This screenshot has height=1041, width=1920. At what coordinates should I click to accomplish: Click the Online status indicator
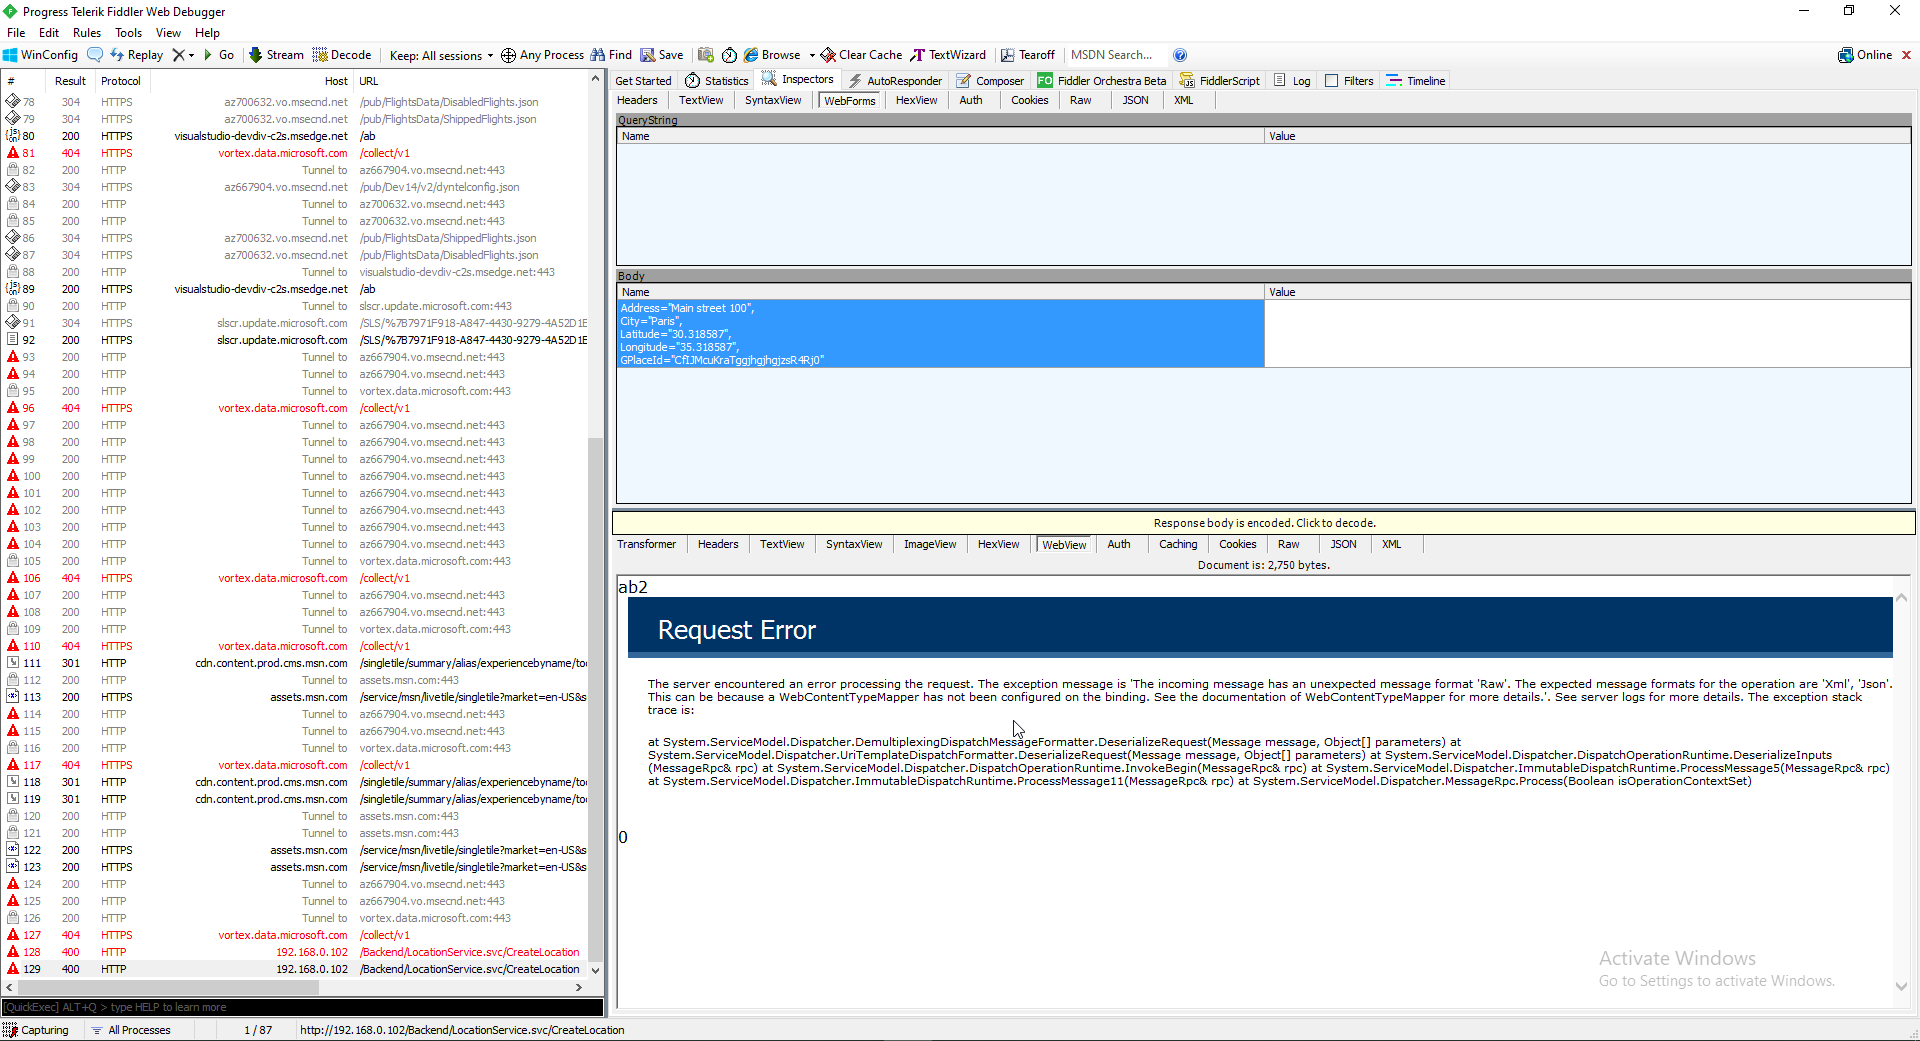click(x=1865, y=55)
